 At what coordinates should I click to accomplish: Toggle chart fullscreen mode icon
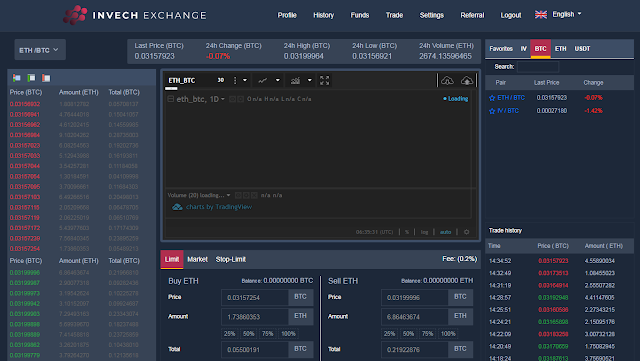pyautogui.click(x=324, y=80)
